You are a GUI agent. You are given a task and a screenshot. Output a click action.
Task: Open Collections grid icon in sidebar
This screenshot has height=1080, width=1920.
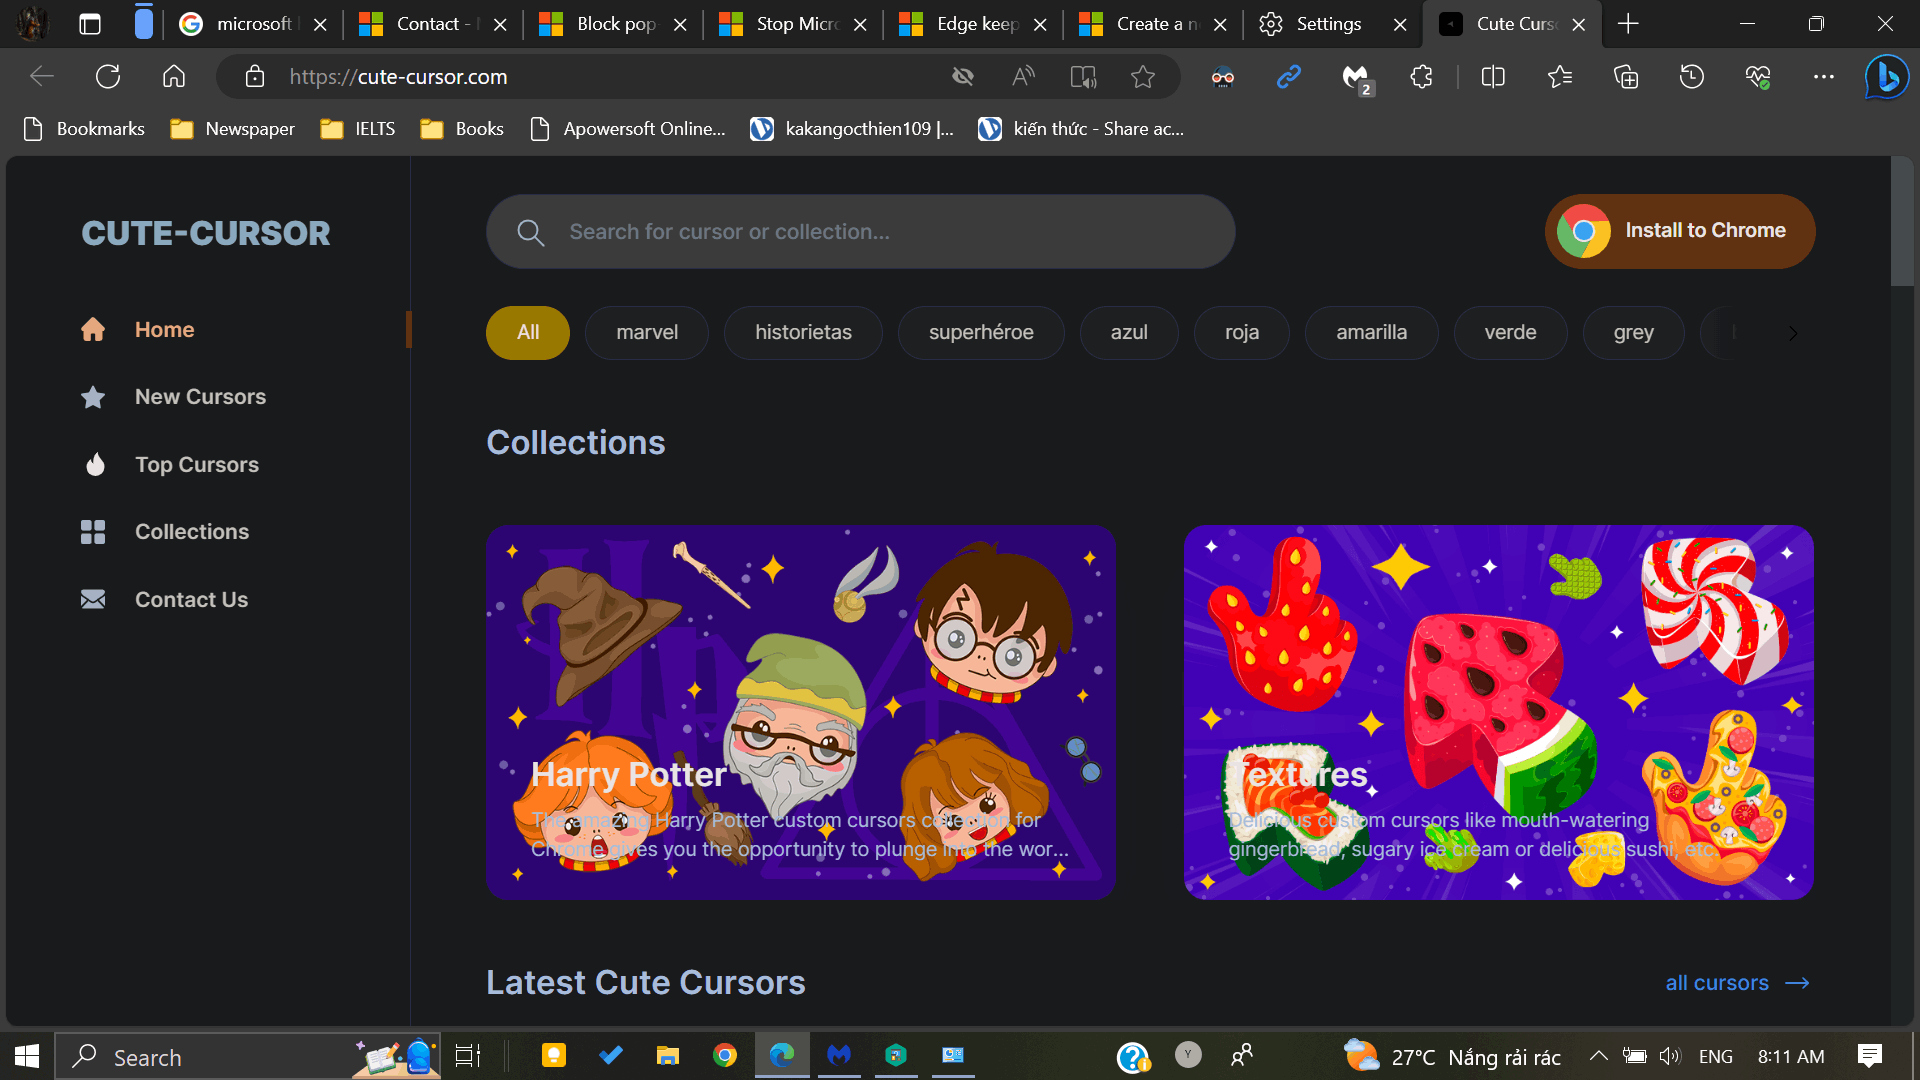click(x=93, y=532)
